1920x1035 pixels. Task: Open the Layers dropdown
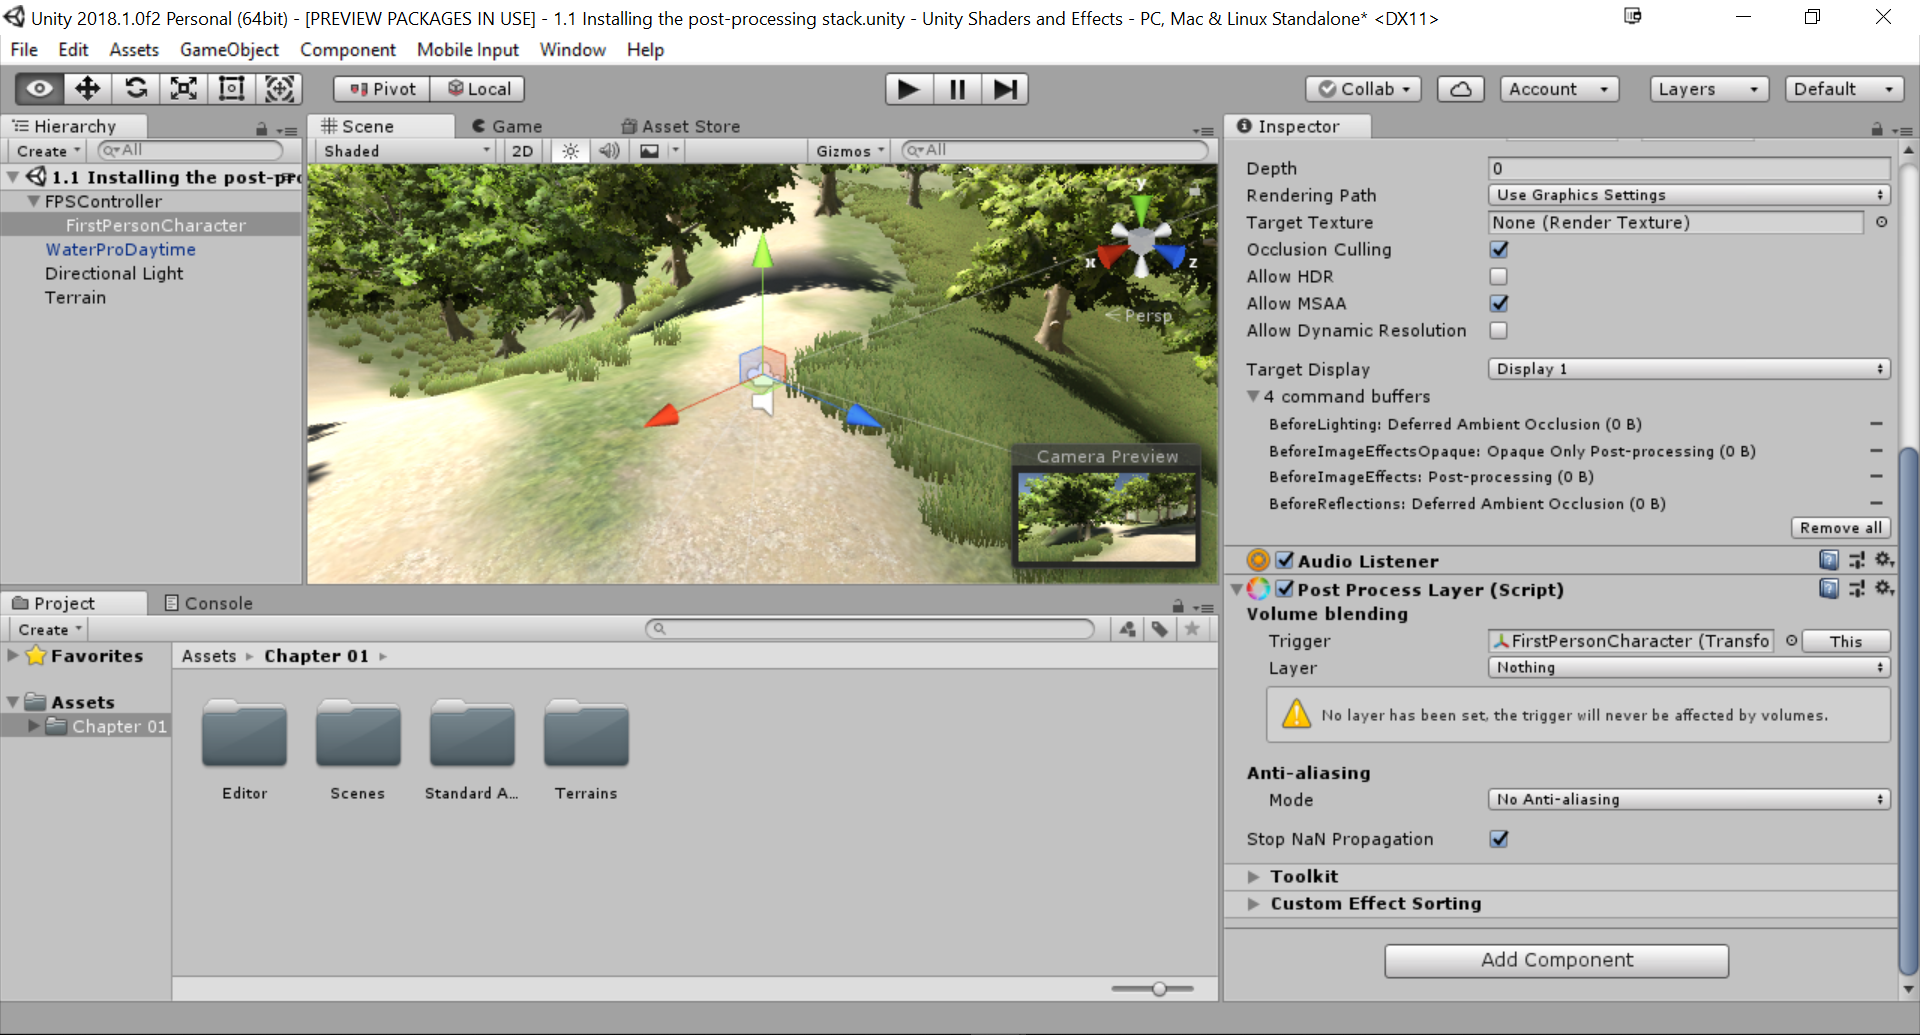[x=1709, y=89]
